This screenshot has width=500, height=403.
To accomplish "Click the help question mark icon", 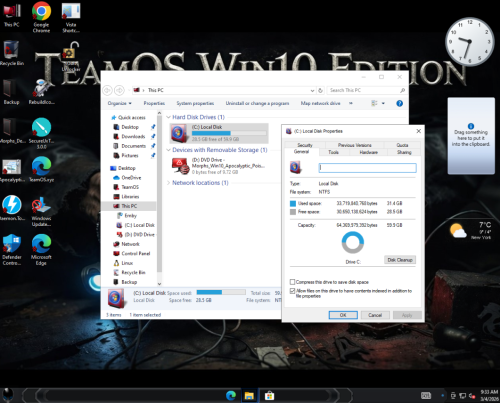I will pos(399,103).
